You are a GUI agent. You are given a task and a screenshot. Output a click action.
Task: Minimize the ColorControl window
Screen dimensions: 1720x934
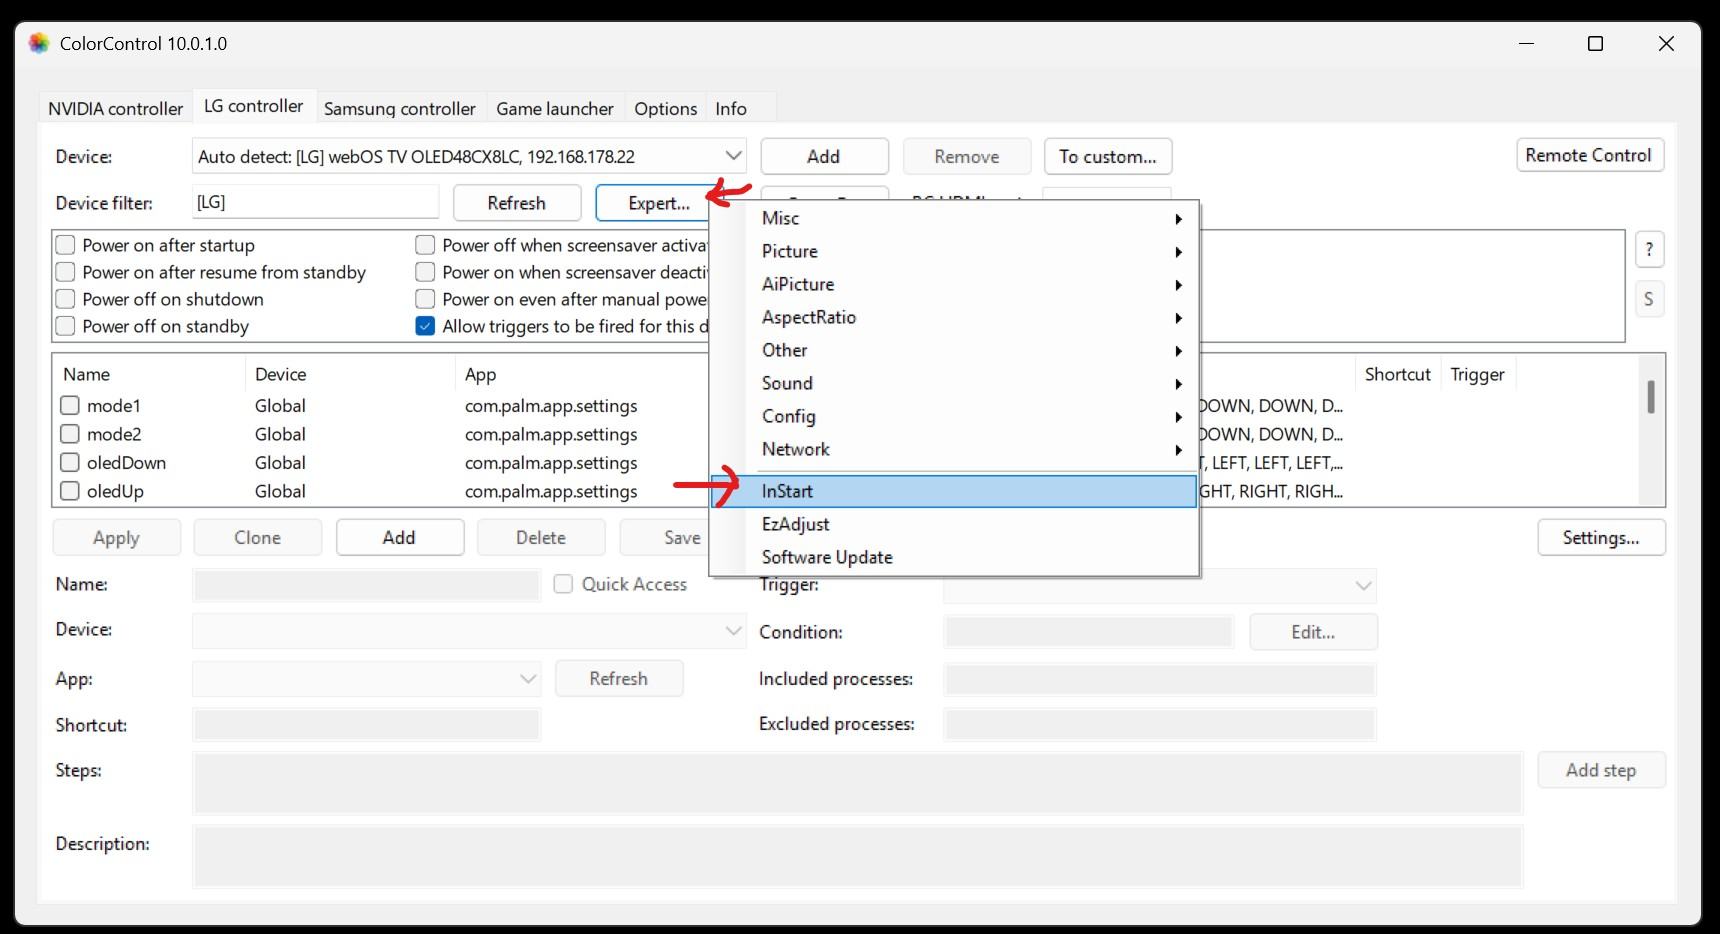tap(1527, 43)
